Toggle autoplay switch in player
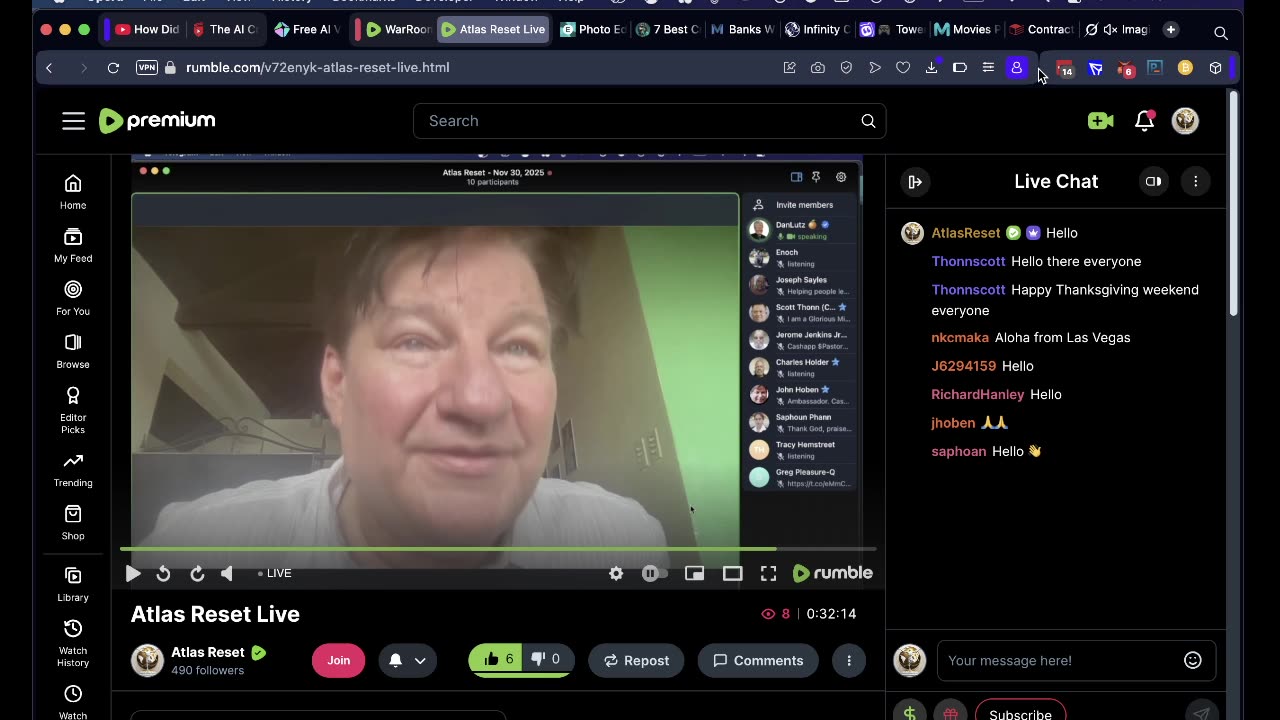 (x=654, y=573)
